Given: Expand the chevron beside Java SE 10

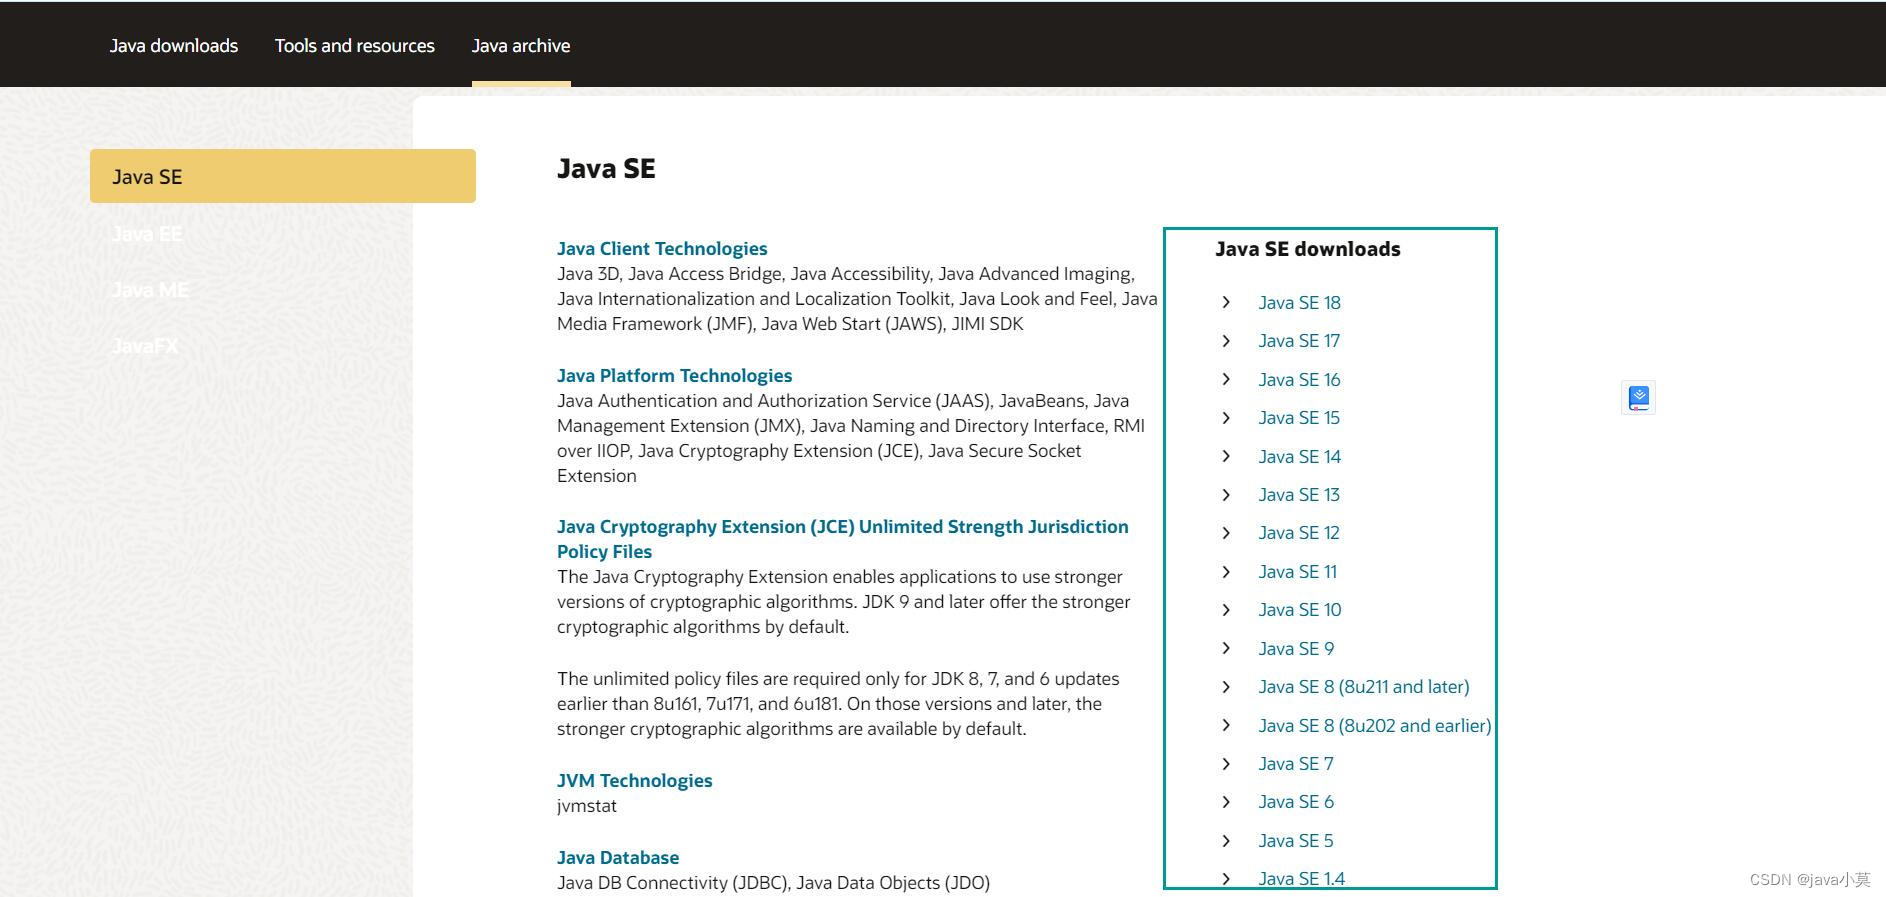Looking at the screenshot, I should 1226,610.
